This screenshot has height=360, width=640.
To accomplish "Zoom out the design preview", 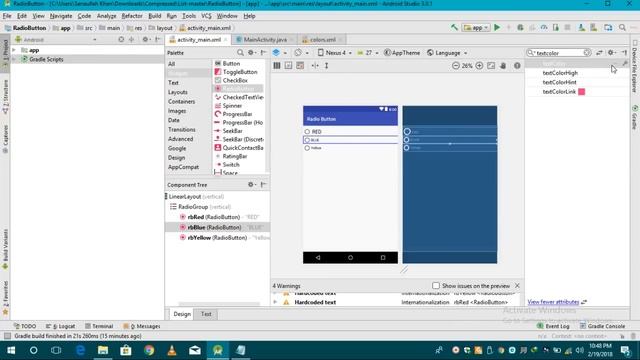I will [456, 66].
